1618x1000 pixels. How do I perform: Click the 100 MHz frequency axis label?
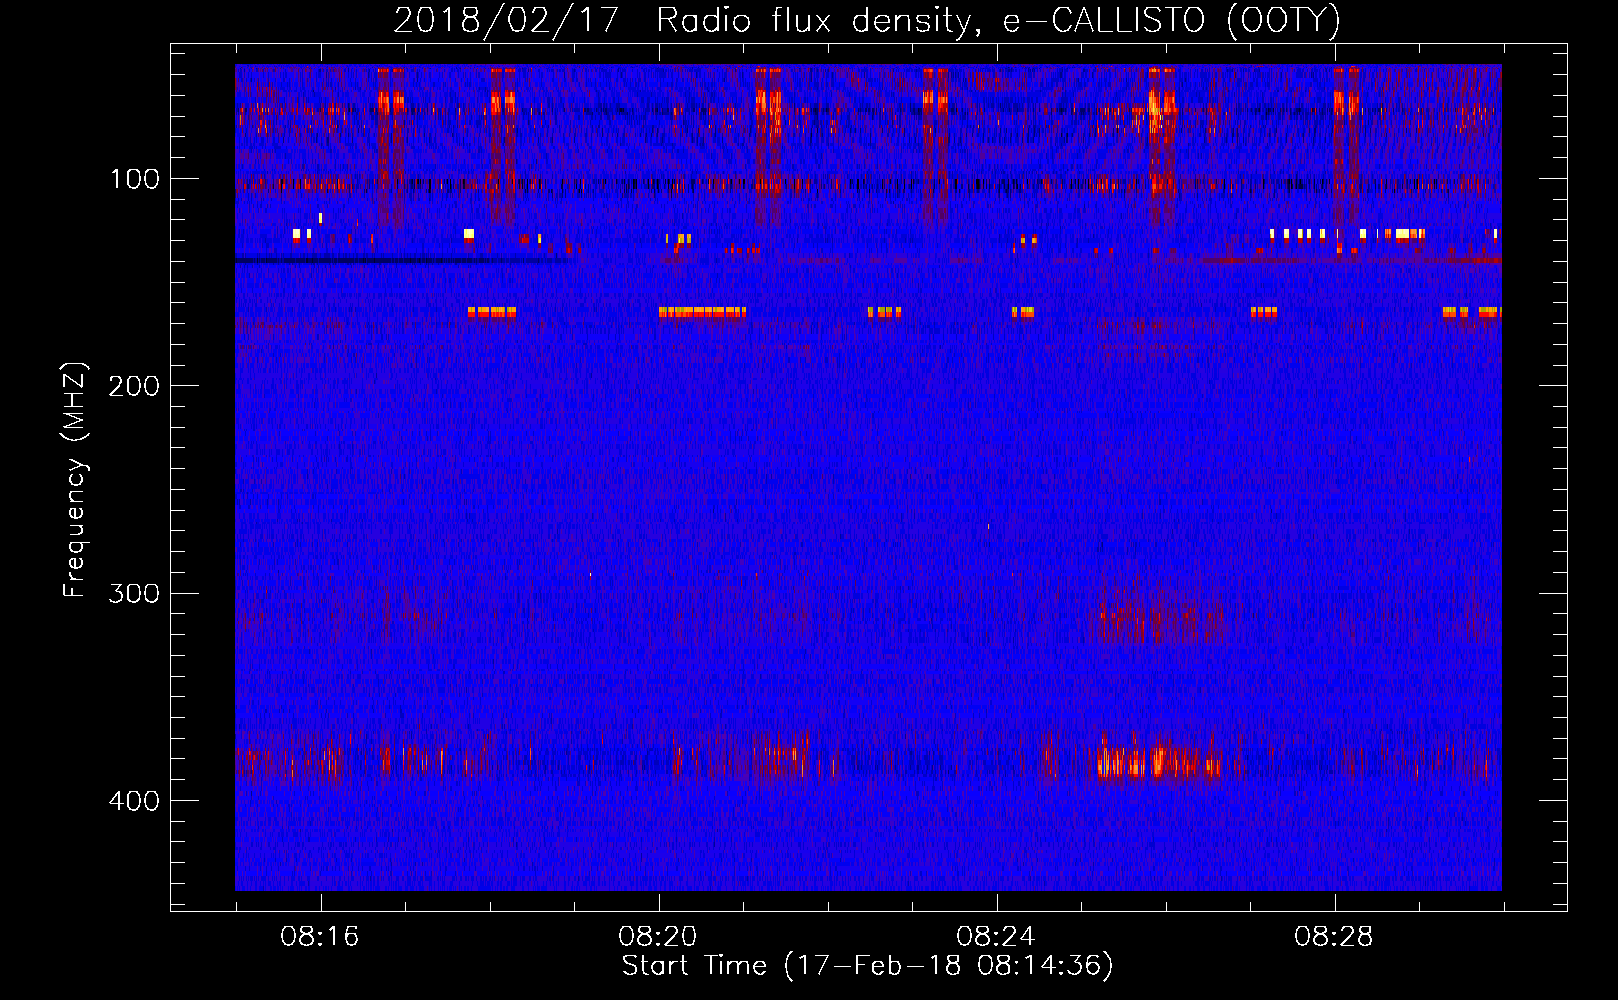[x=134, y=179]
